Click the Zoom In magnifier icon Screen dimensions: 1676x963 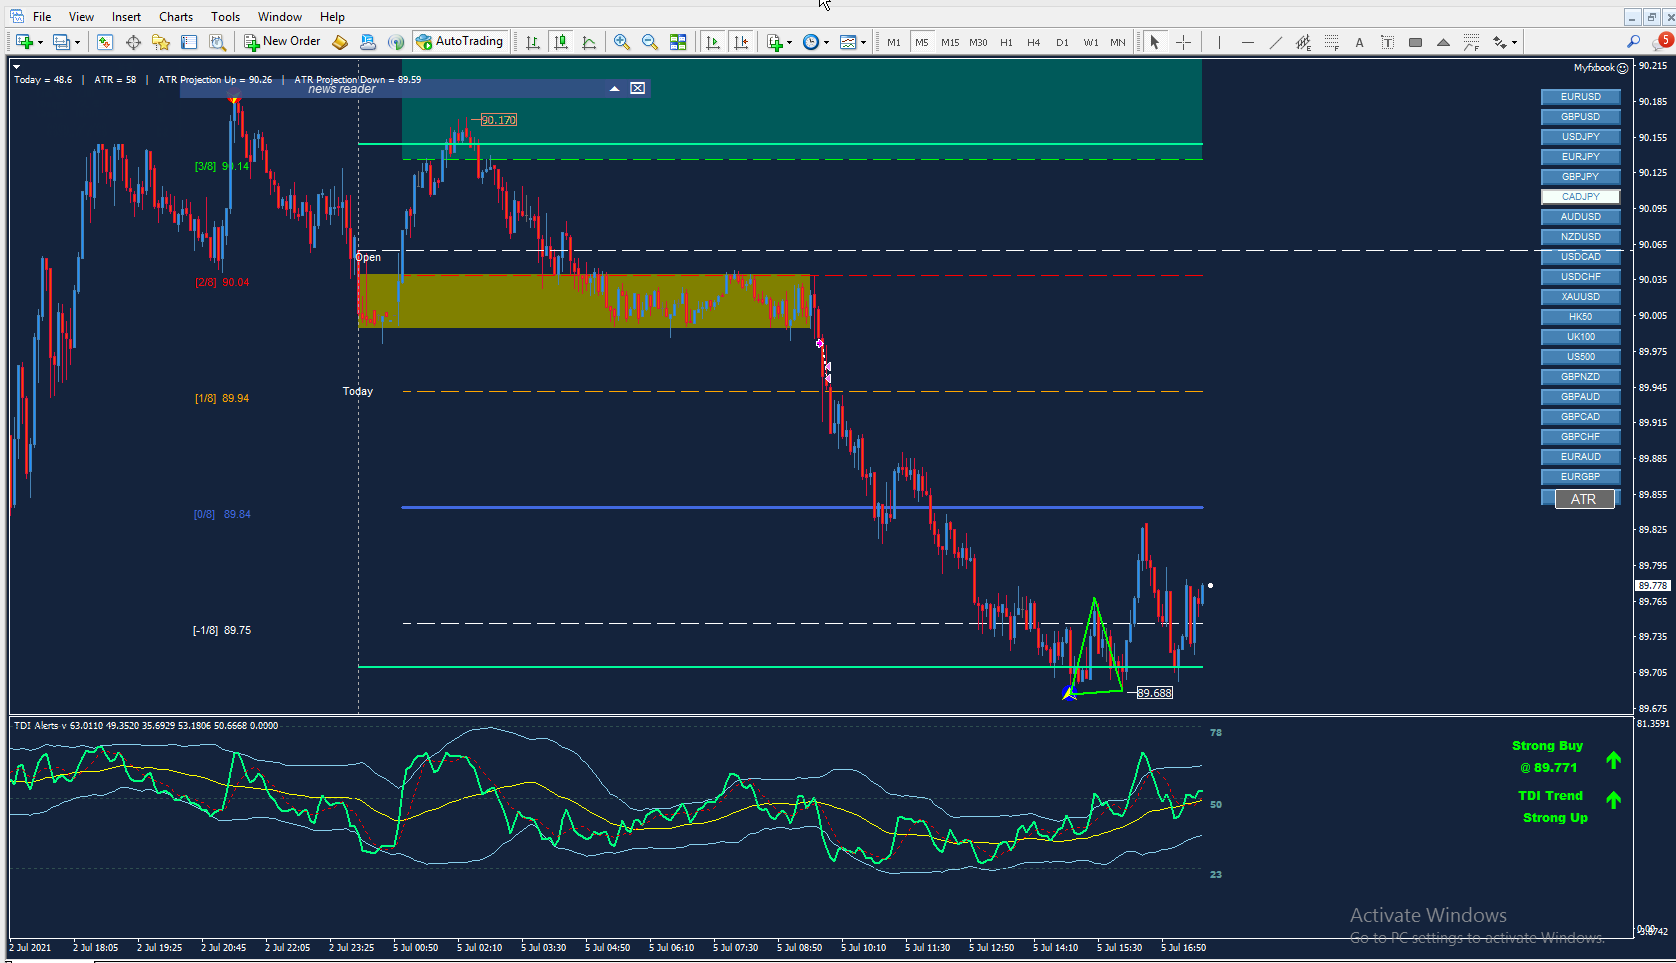click(622, 42)
